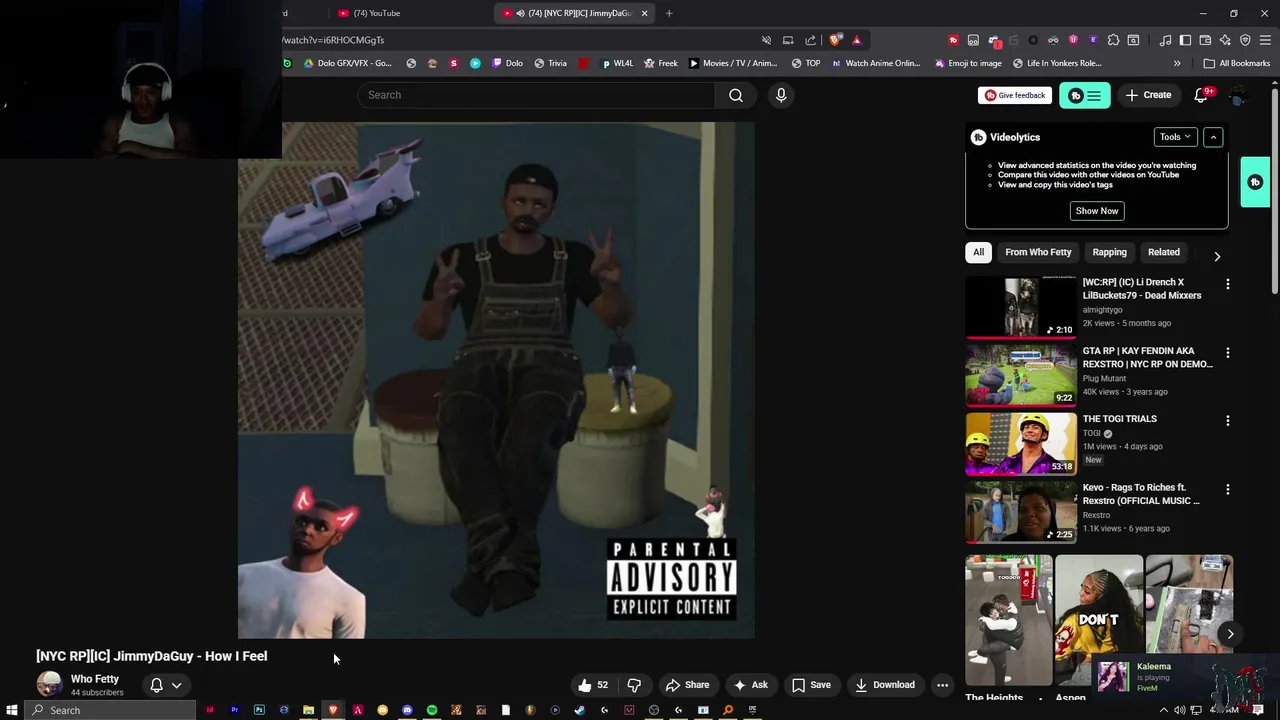Open YouTube notifications bell
The height and width of the screenshot is (720, 1280).
tap(1202, 95)
